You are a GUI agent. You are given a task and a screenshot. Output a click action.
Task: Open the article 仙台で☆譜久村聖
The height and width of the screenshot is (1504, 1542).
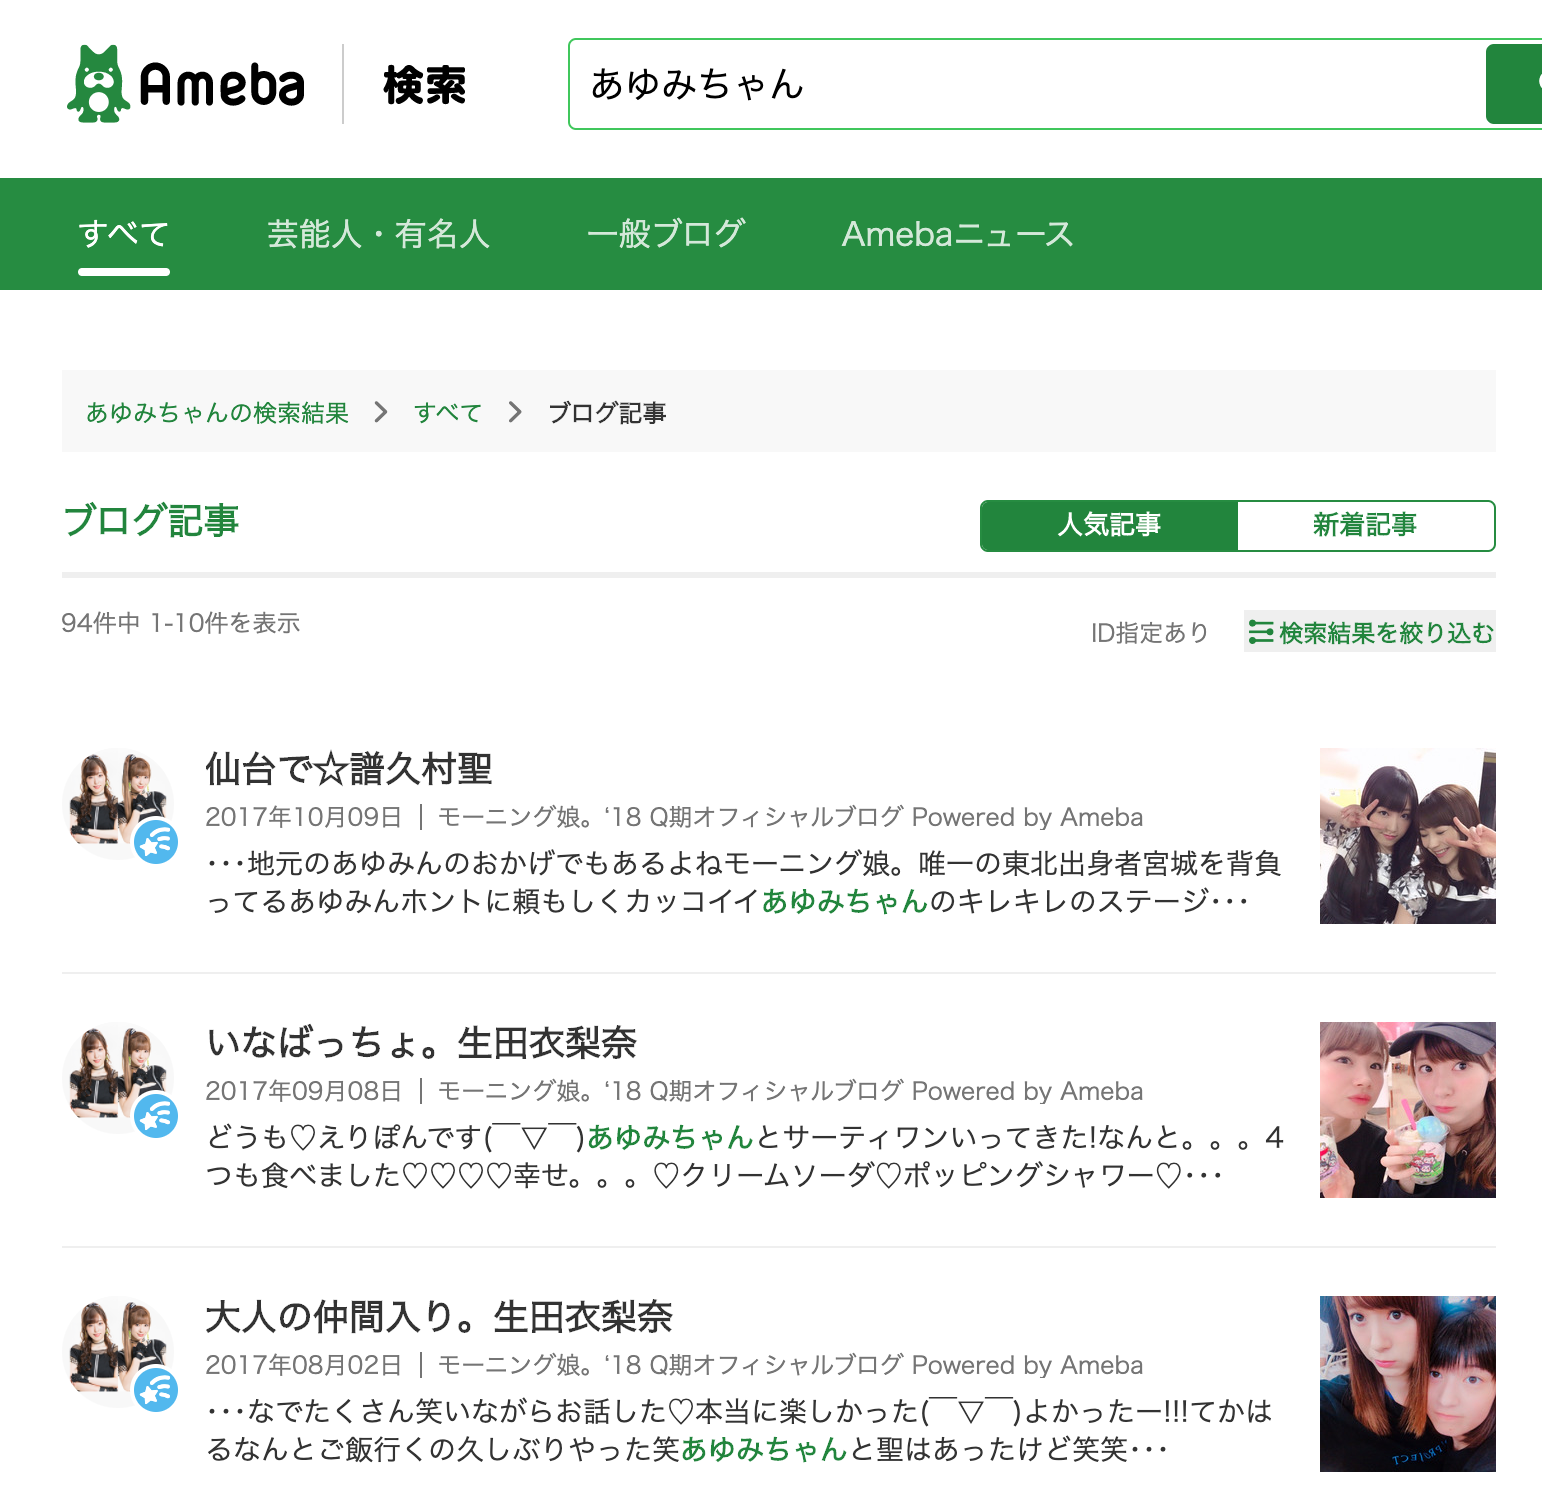click(349, 769)
